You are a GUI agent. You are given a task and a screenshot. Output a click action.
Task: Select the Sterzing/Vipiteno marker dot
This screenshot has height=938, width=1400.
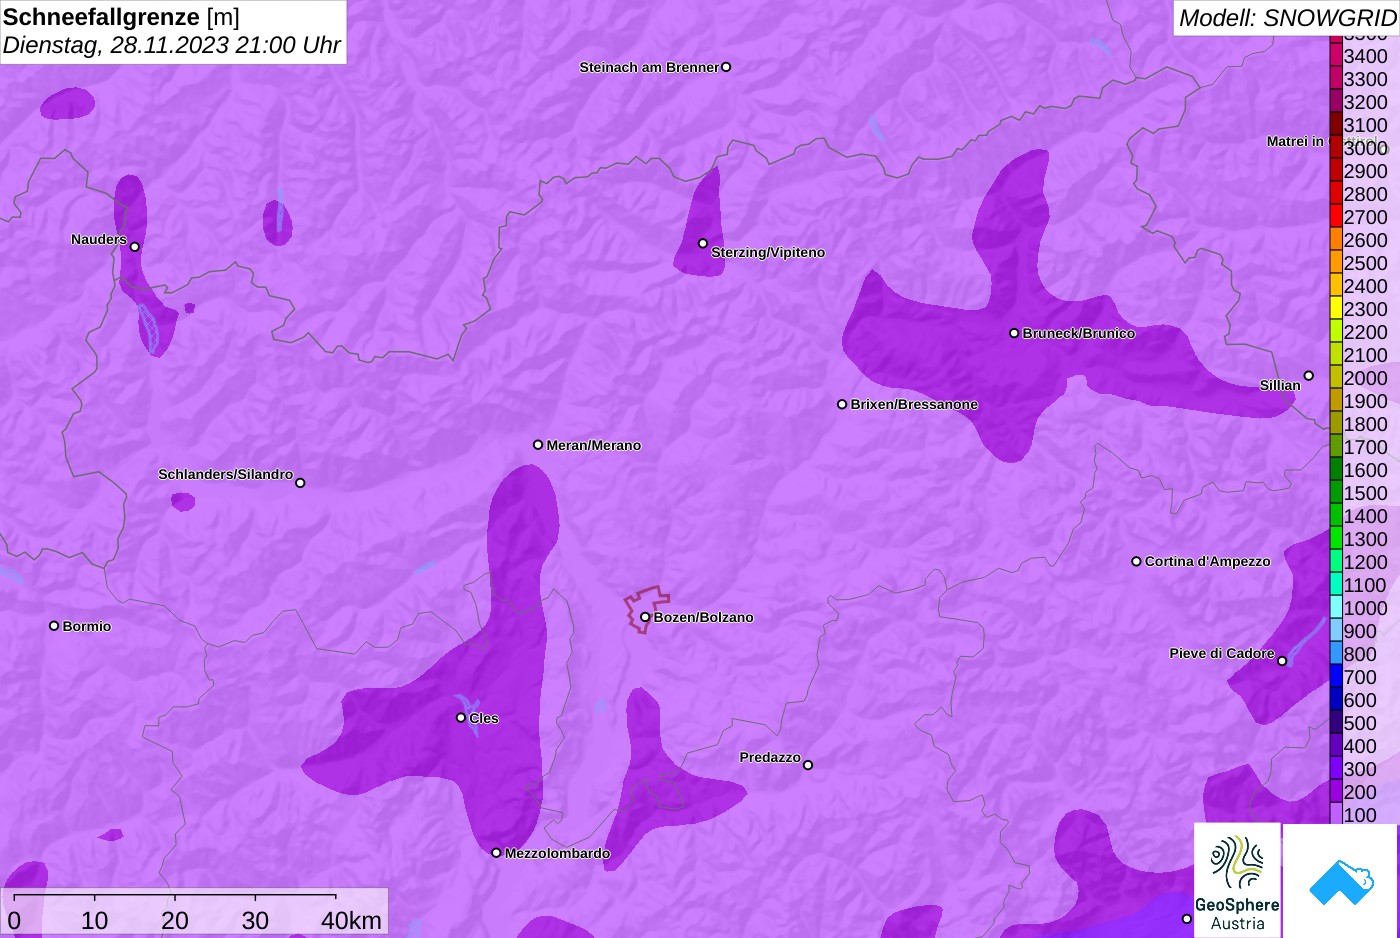pyautogui.click(x=703, y=243)
